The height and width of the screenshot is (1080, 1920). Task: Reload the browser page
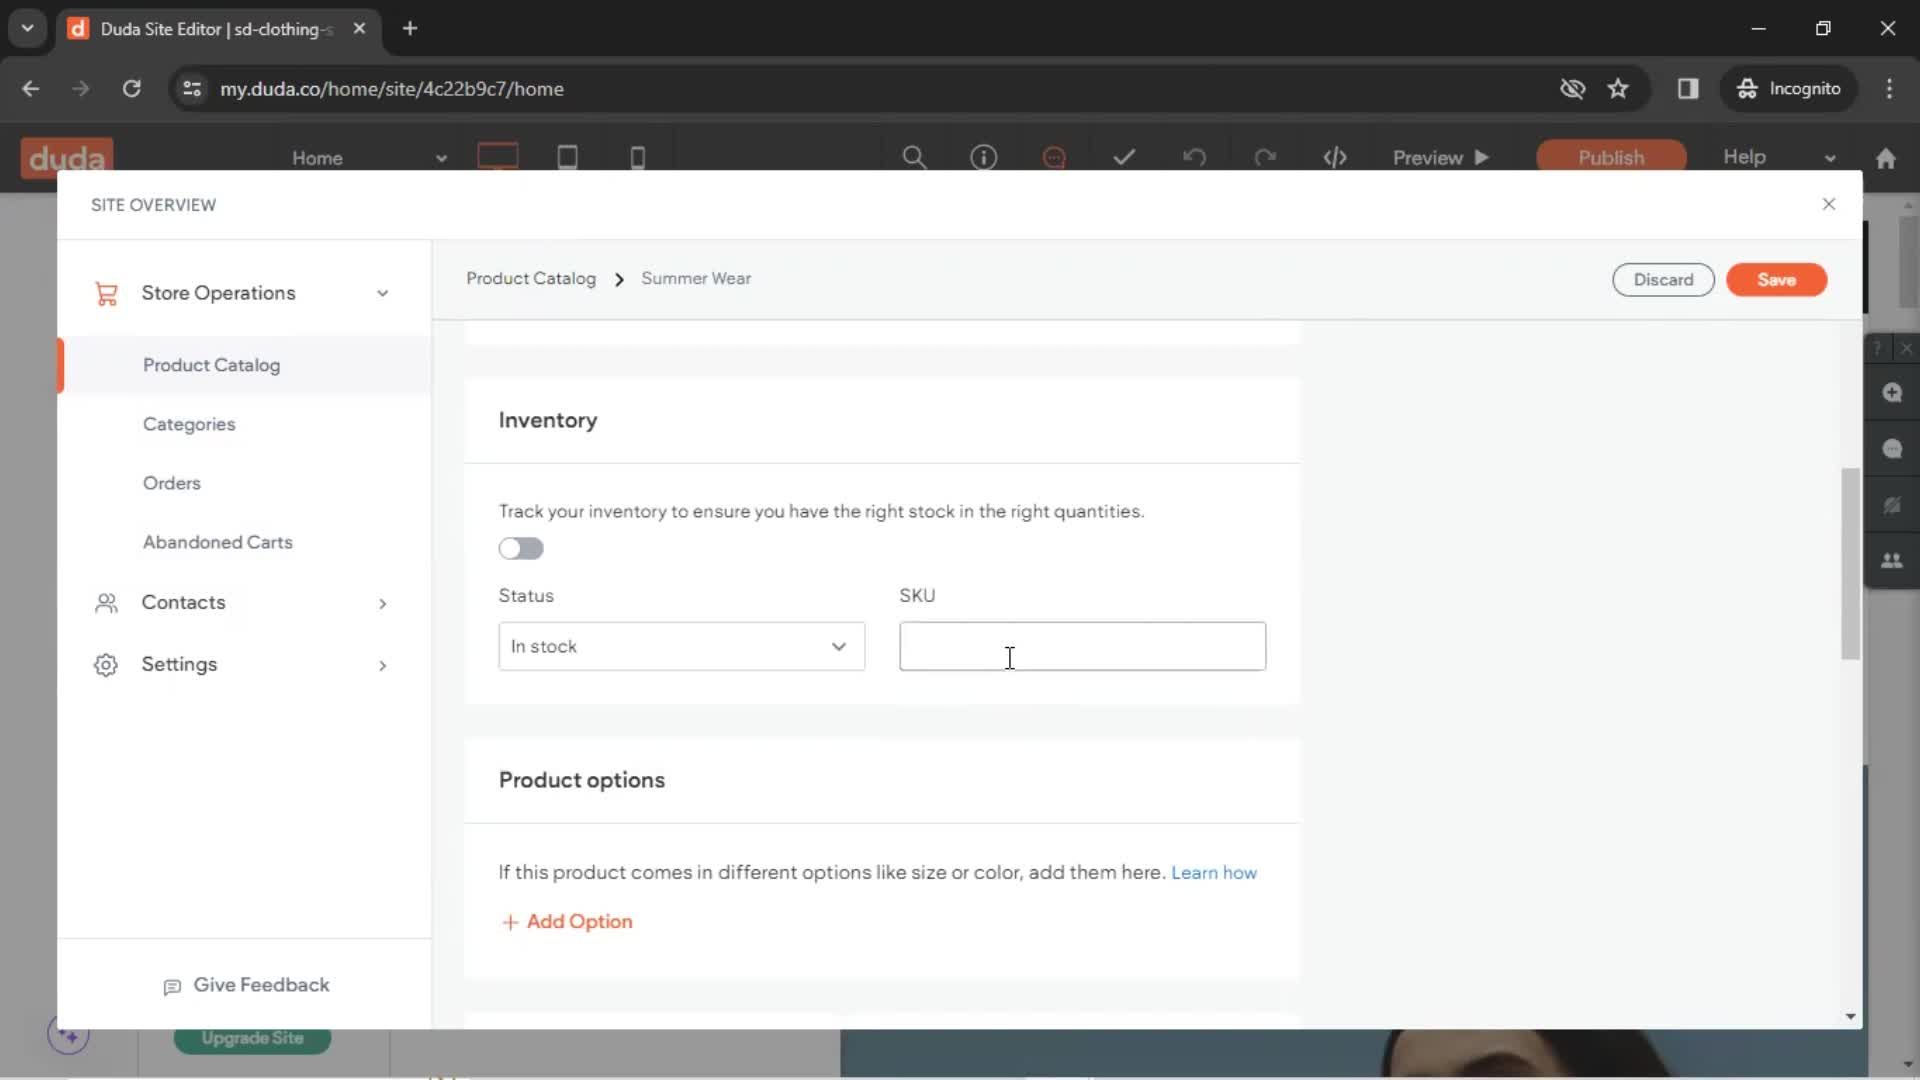click(131, 88)
